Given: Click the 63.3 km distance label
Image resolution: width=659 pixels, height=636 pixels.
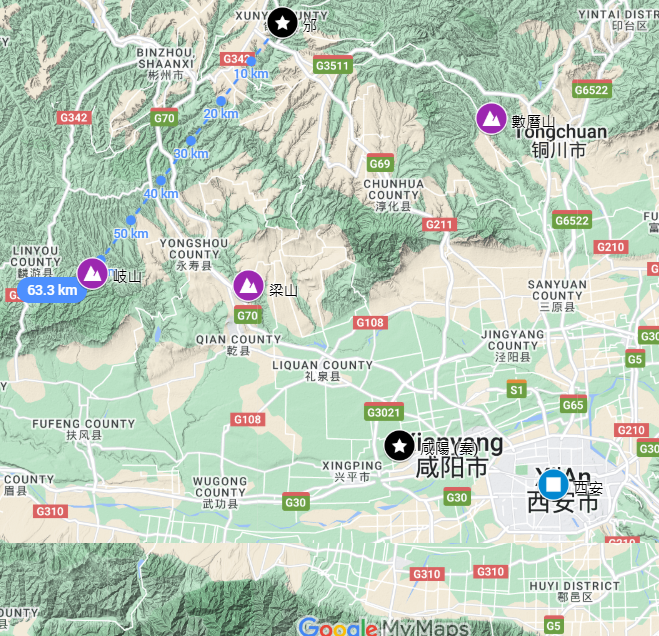Looking at the screenshot, I should coord(52,290).
